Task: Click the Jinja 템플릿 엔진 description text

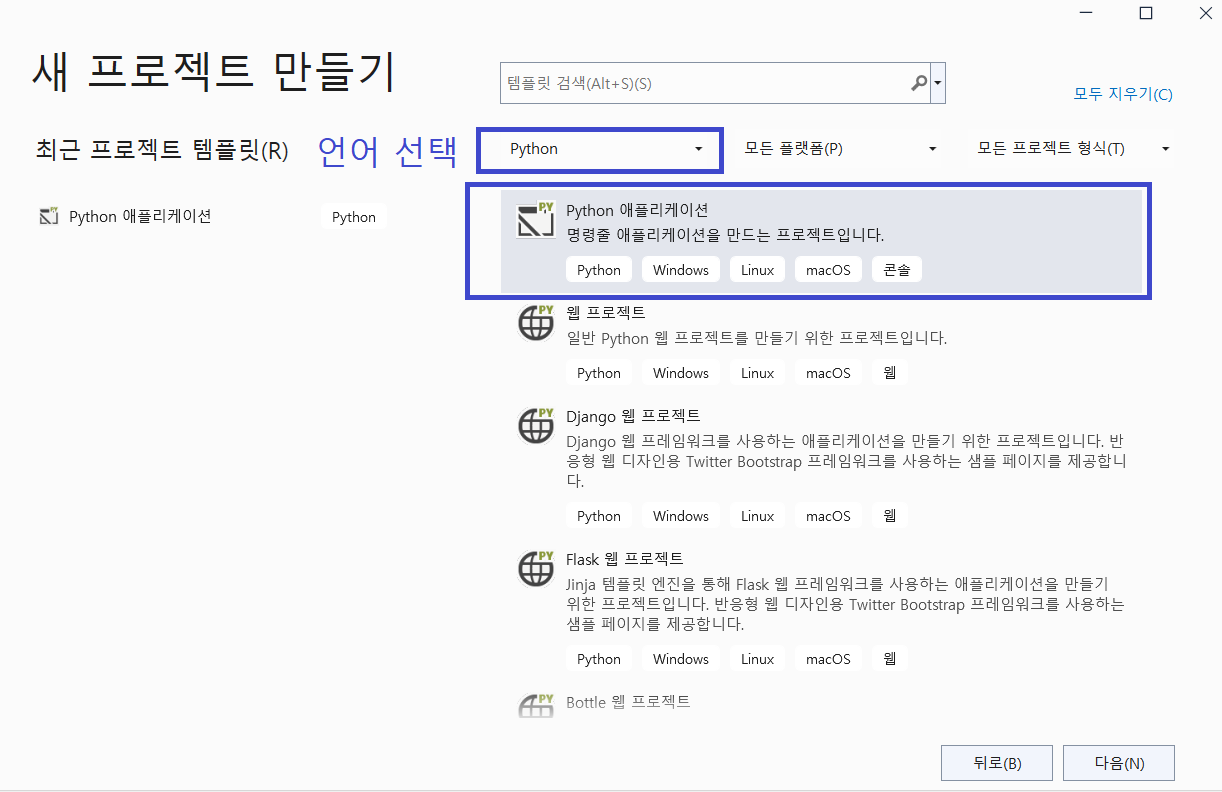Action: (x=845, y=604)
